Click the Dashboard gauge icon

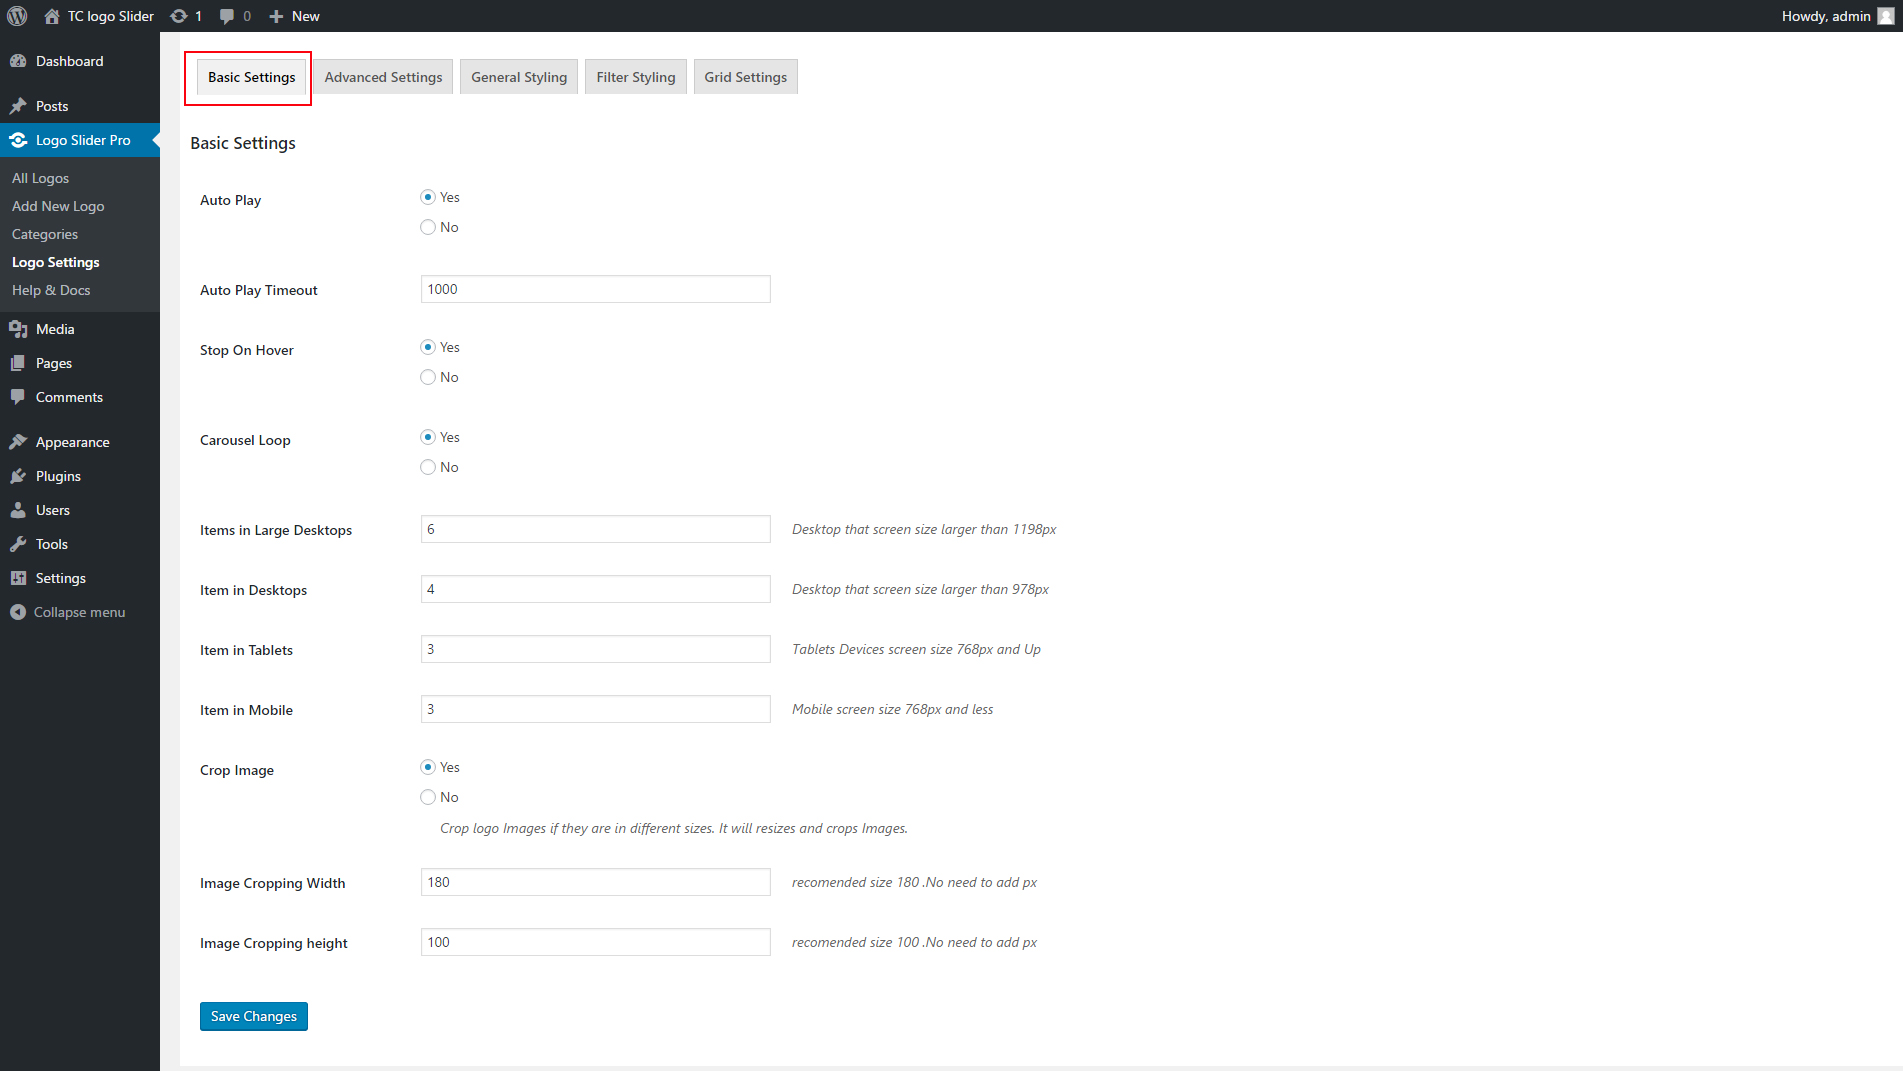tap(18, 61)
